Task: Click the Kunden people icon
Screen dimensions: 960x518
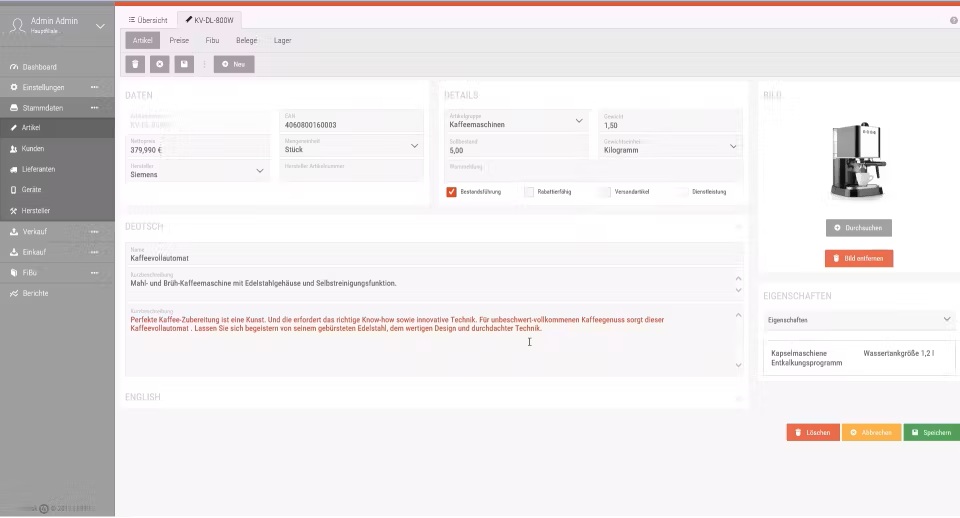Action: pos(13,149)
